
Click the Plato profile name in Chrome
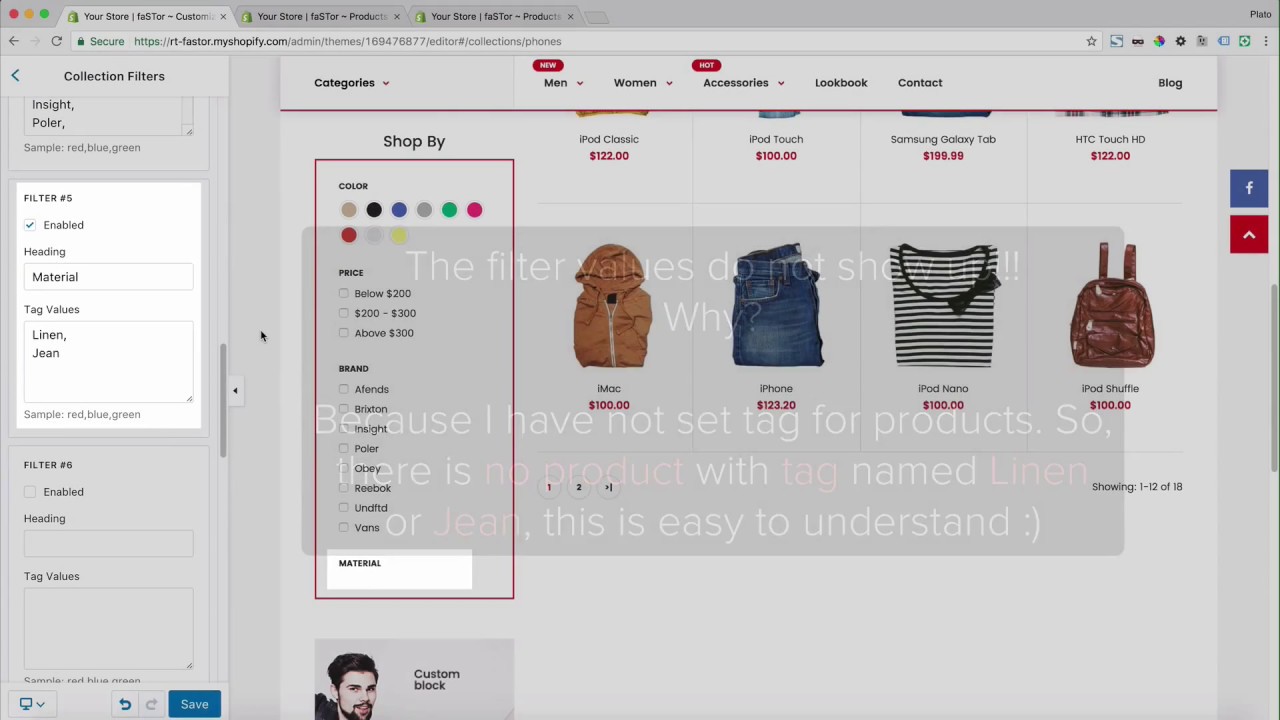pos(1260,14)
